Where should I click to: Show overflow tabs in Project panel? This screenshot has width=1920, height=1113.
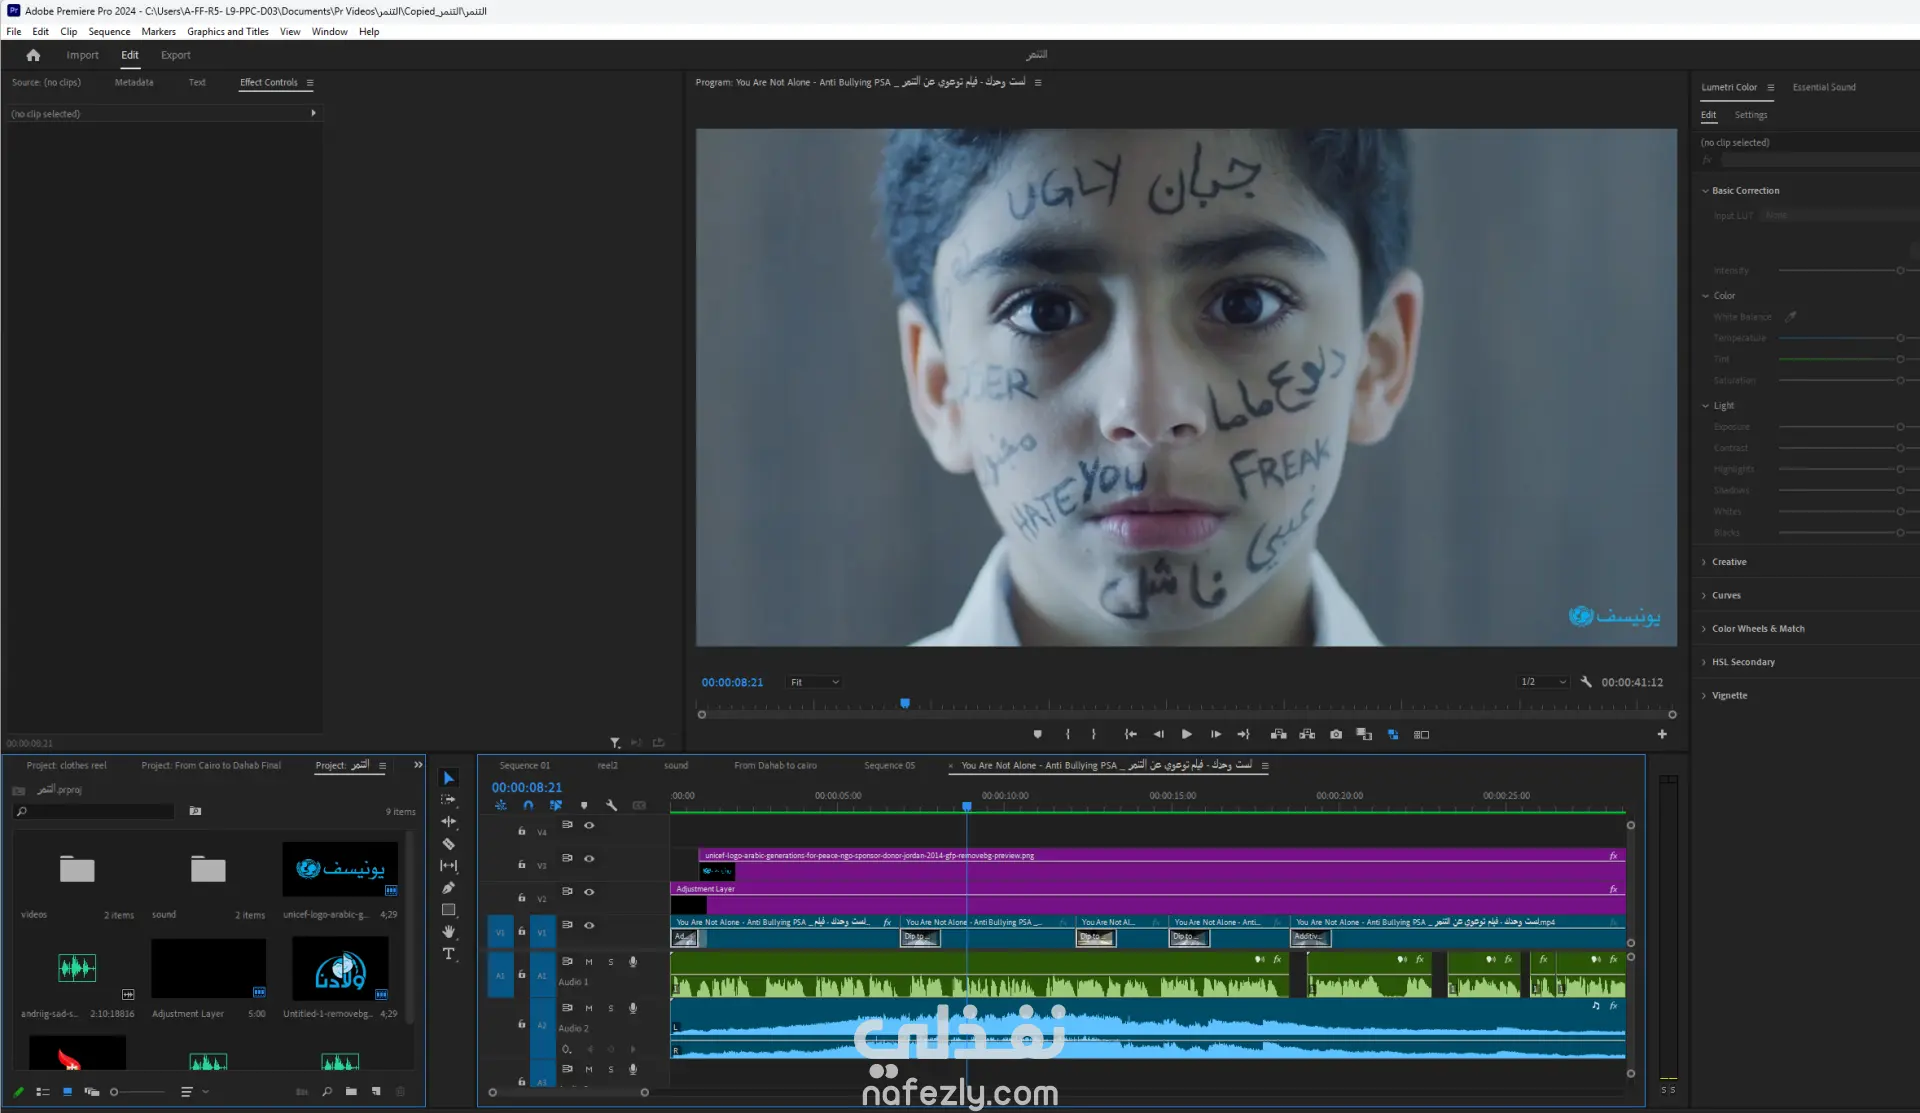point(418,765)
